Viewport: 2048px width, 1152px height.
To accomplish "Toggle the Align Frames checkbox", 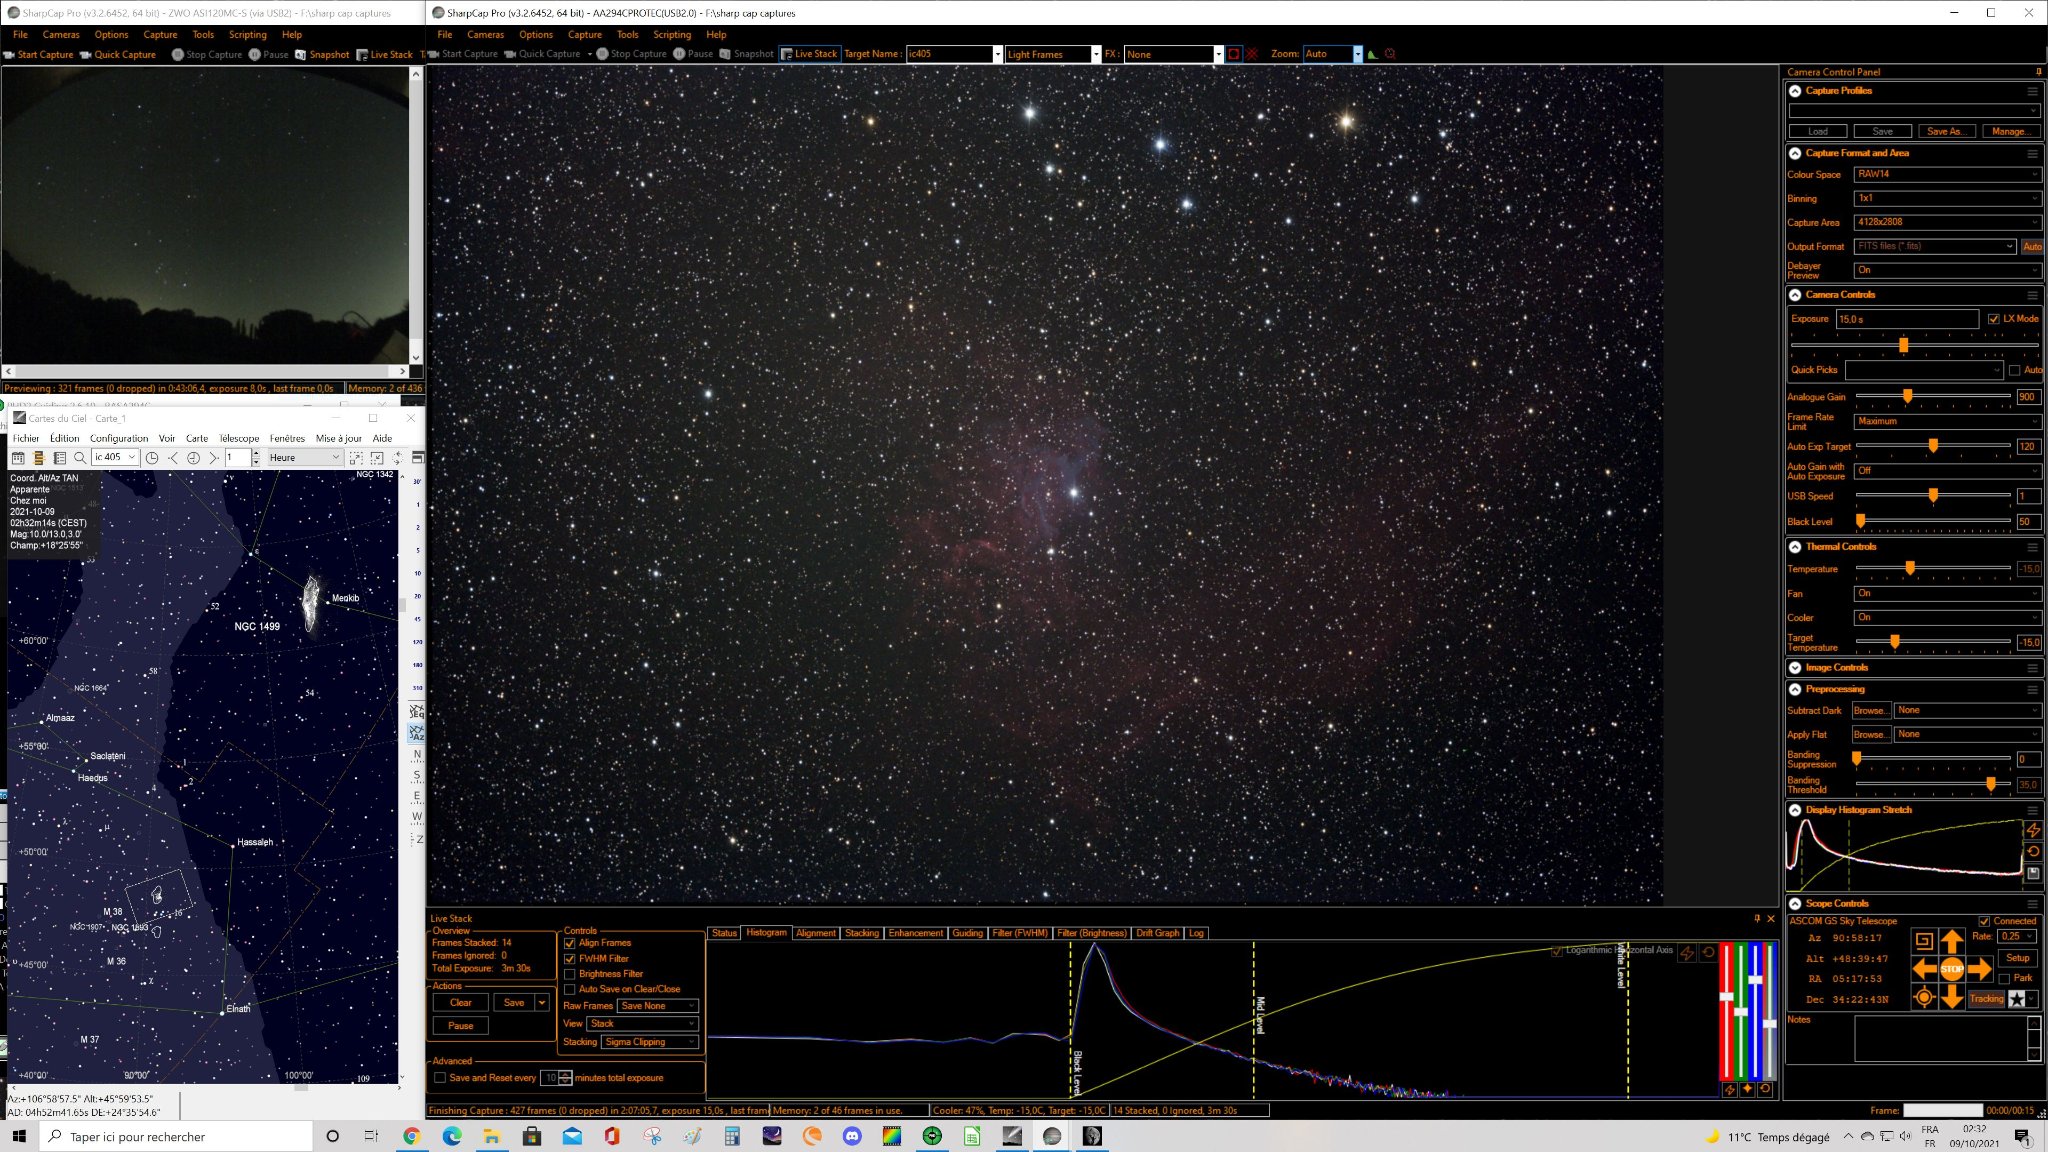I will 570,943.
